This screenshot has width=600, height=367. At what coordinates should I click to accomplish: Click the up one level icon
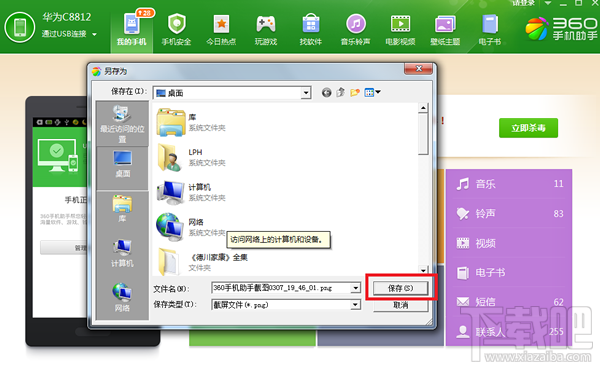coord(340,93)
